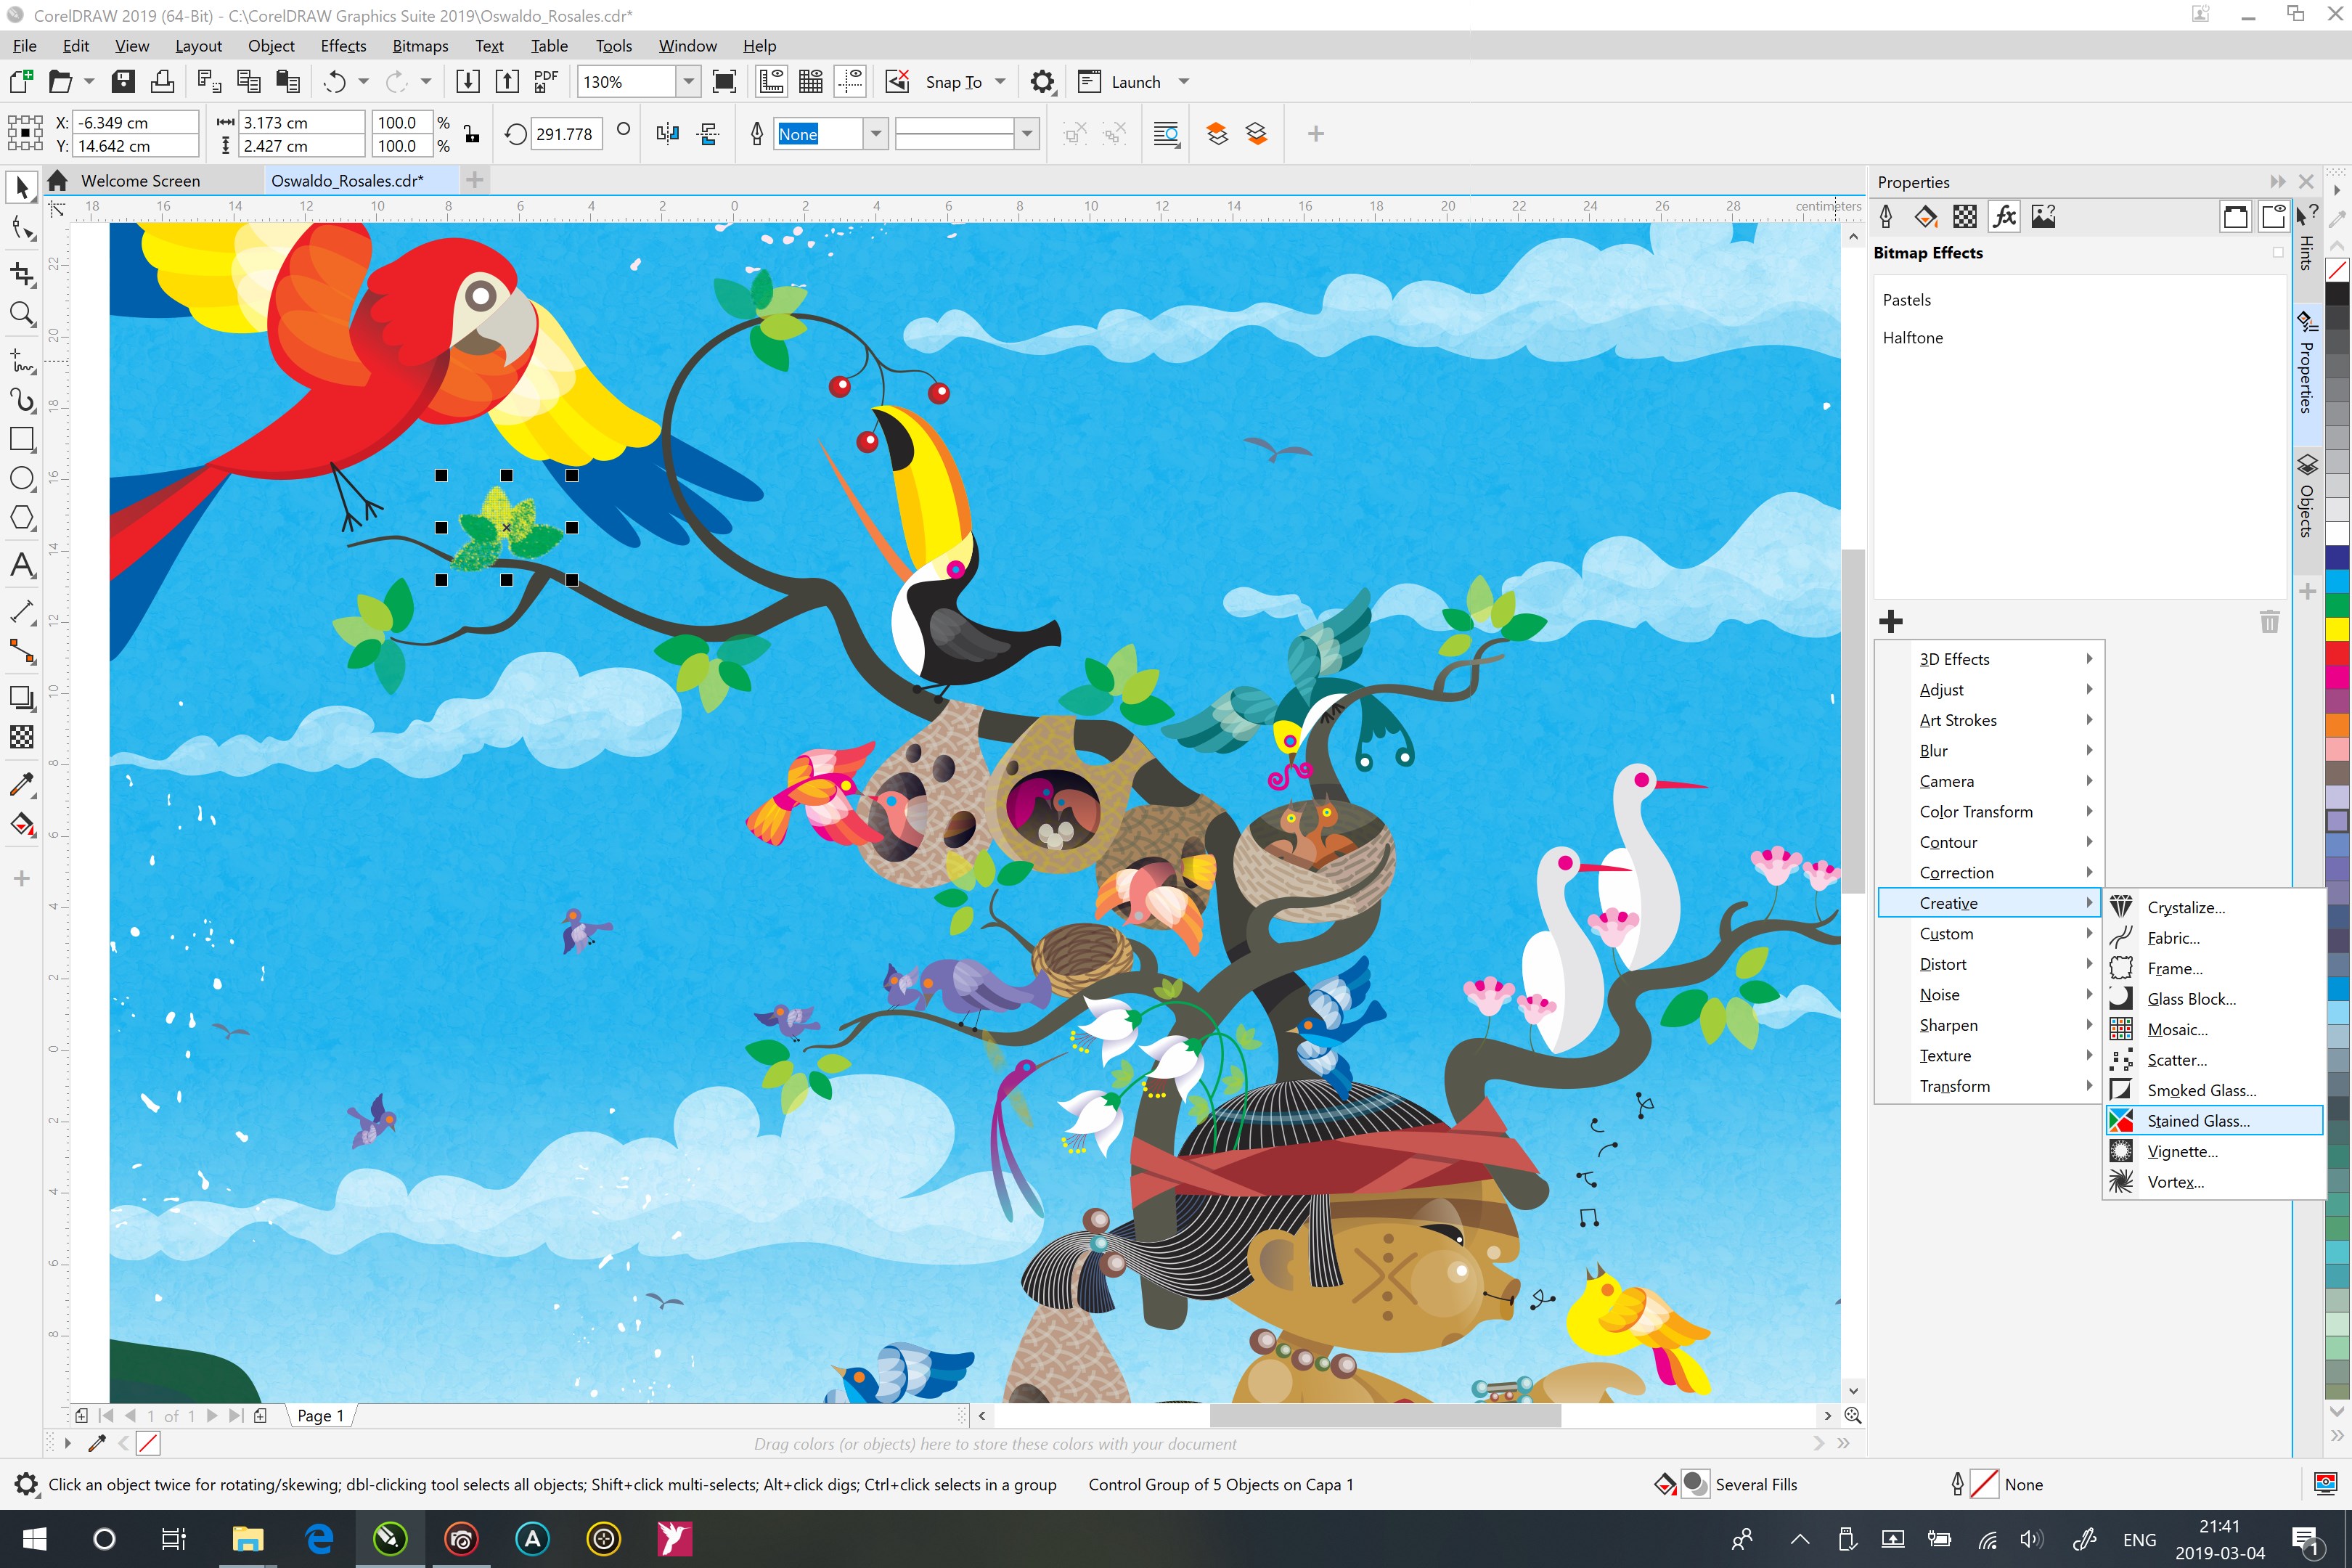This screenshot has width=2352, height=1568.
Task: Click the yellow color palette swatch
Action: coord(2337,629)
